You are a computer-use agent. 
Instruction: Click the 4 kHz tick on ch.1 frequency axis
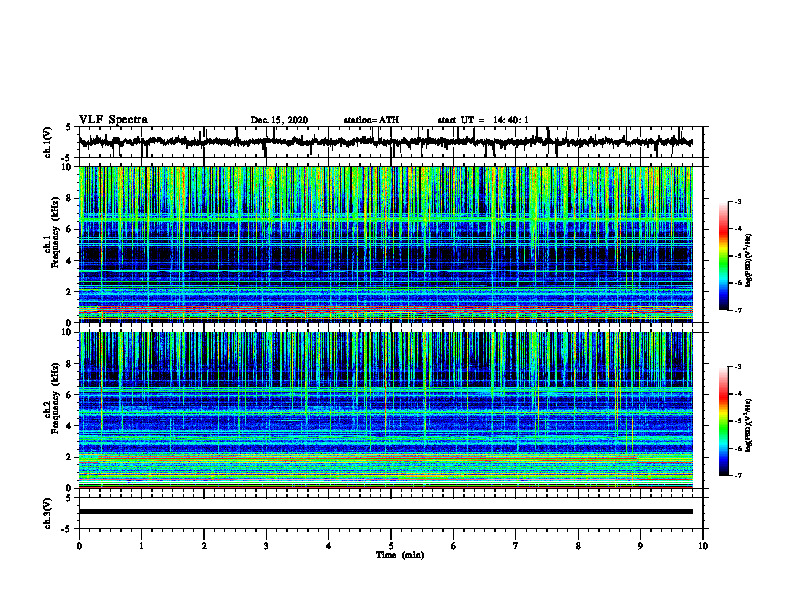[70, 261]
